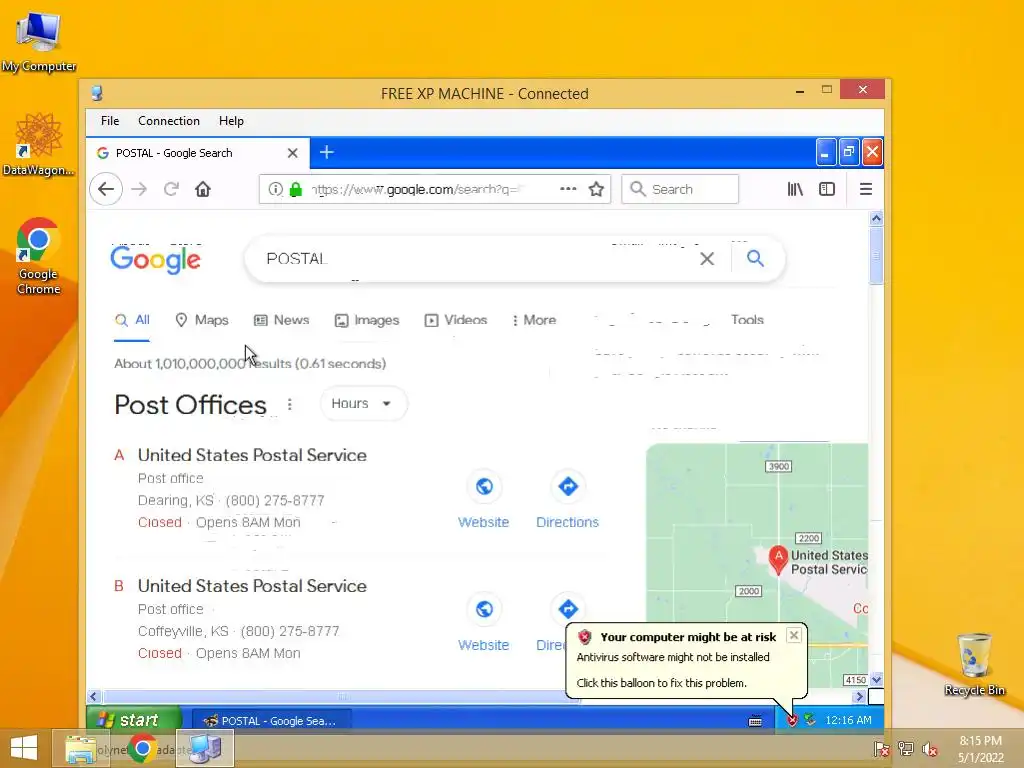
Task: Click horizontal scrollbar right arrow
Action: [x=859, y=697]
